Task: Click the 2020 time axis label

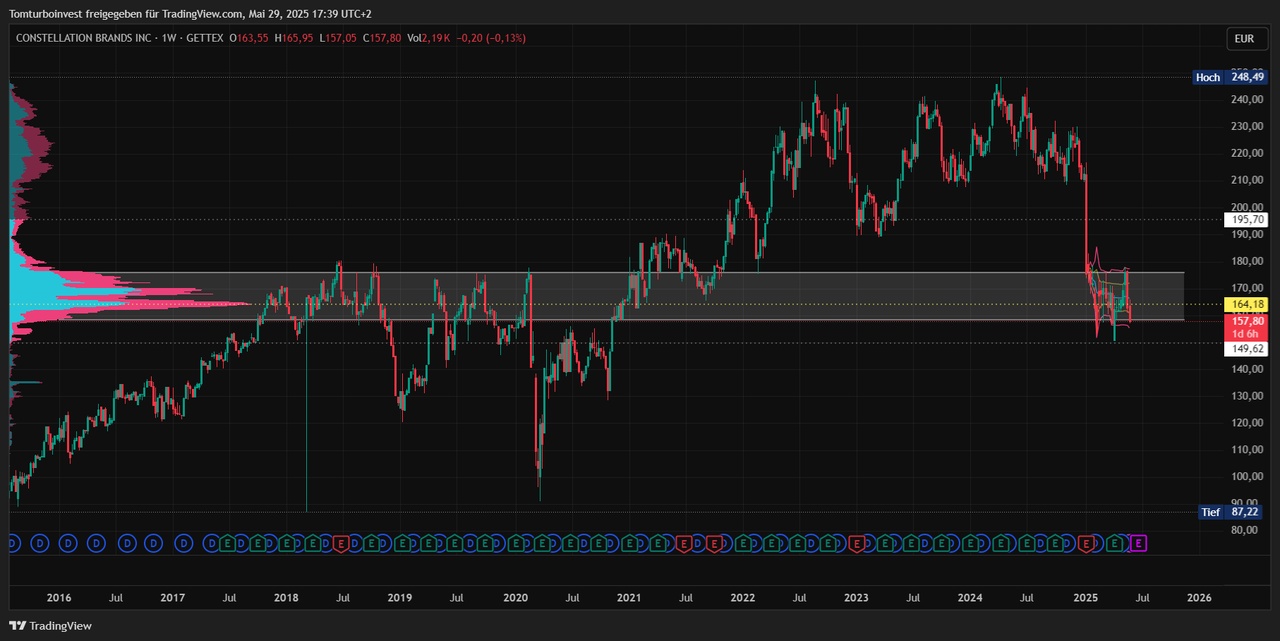Action: [515, 598]
